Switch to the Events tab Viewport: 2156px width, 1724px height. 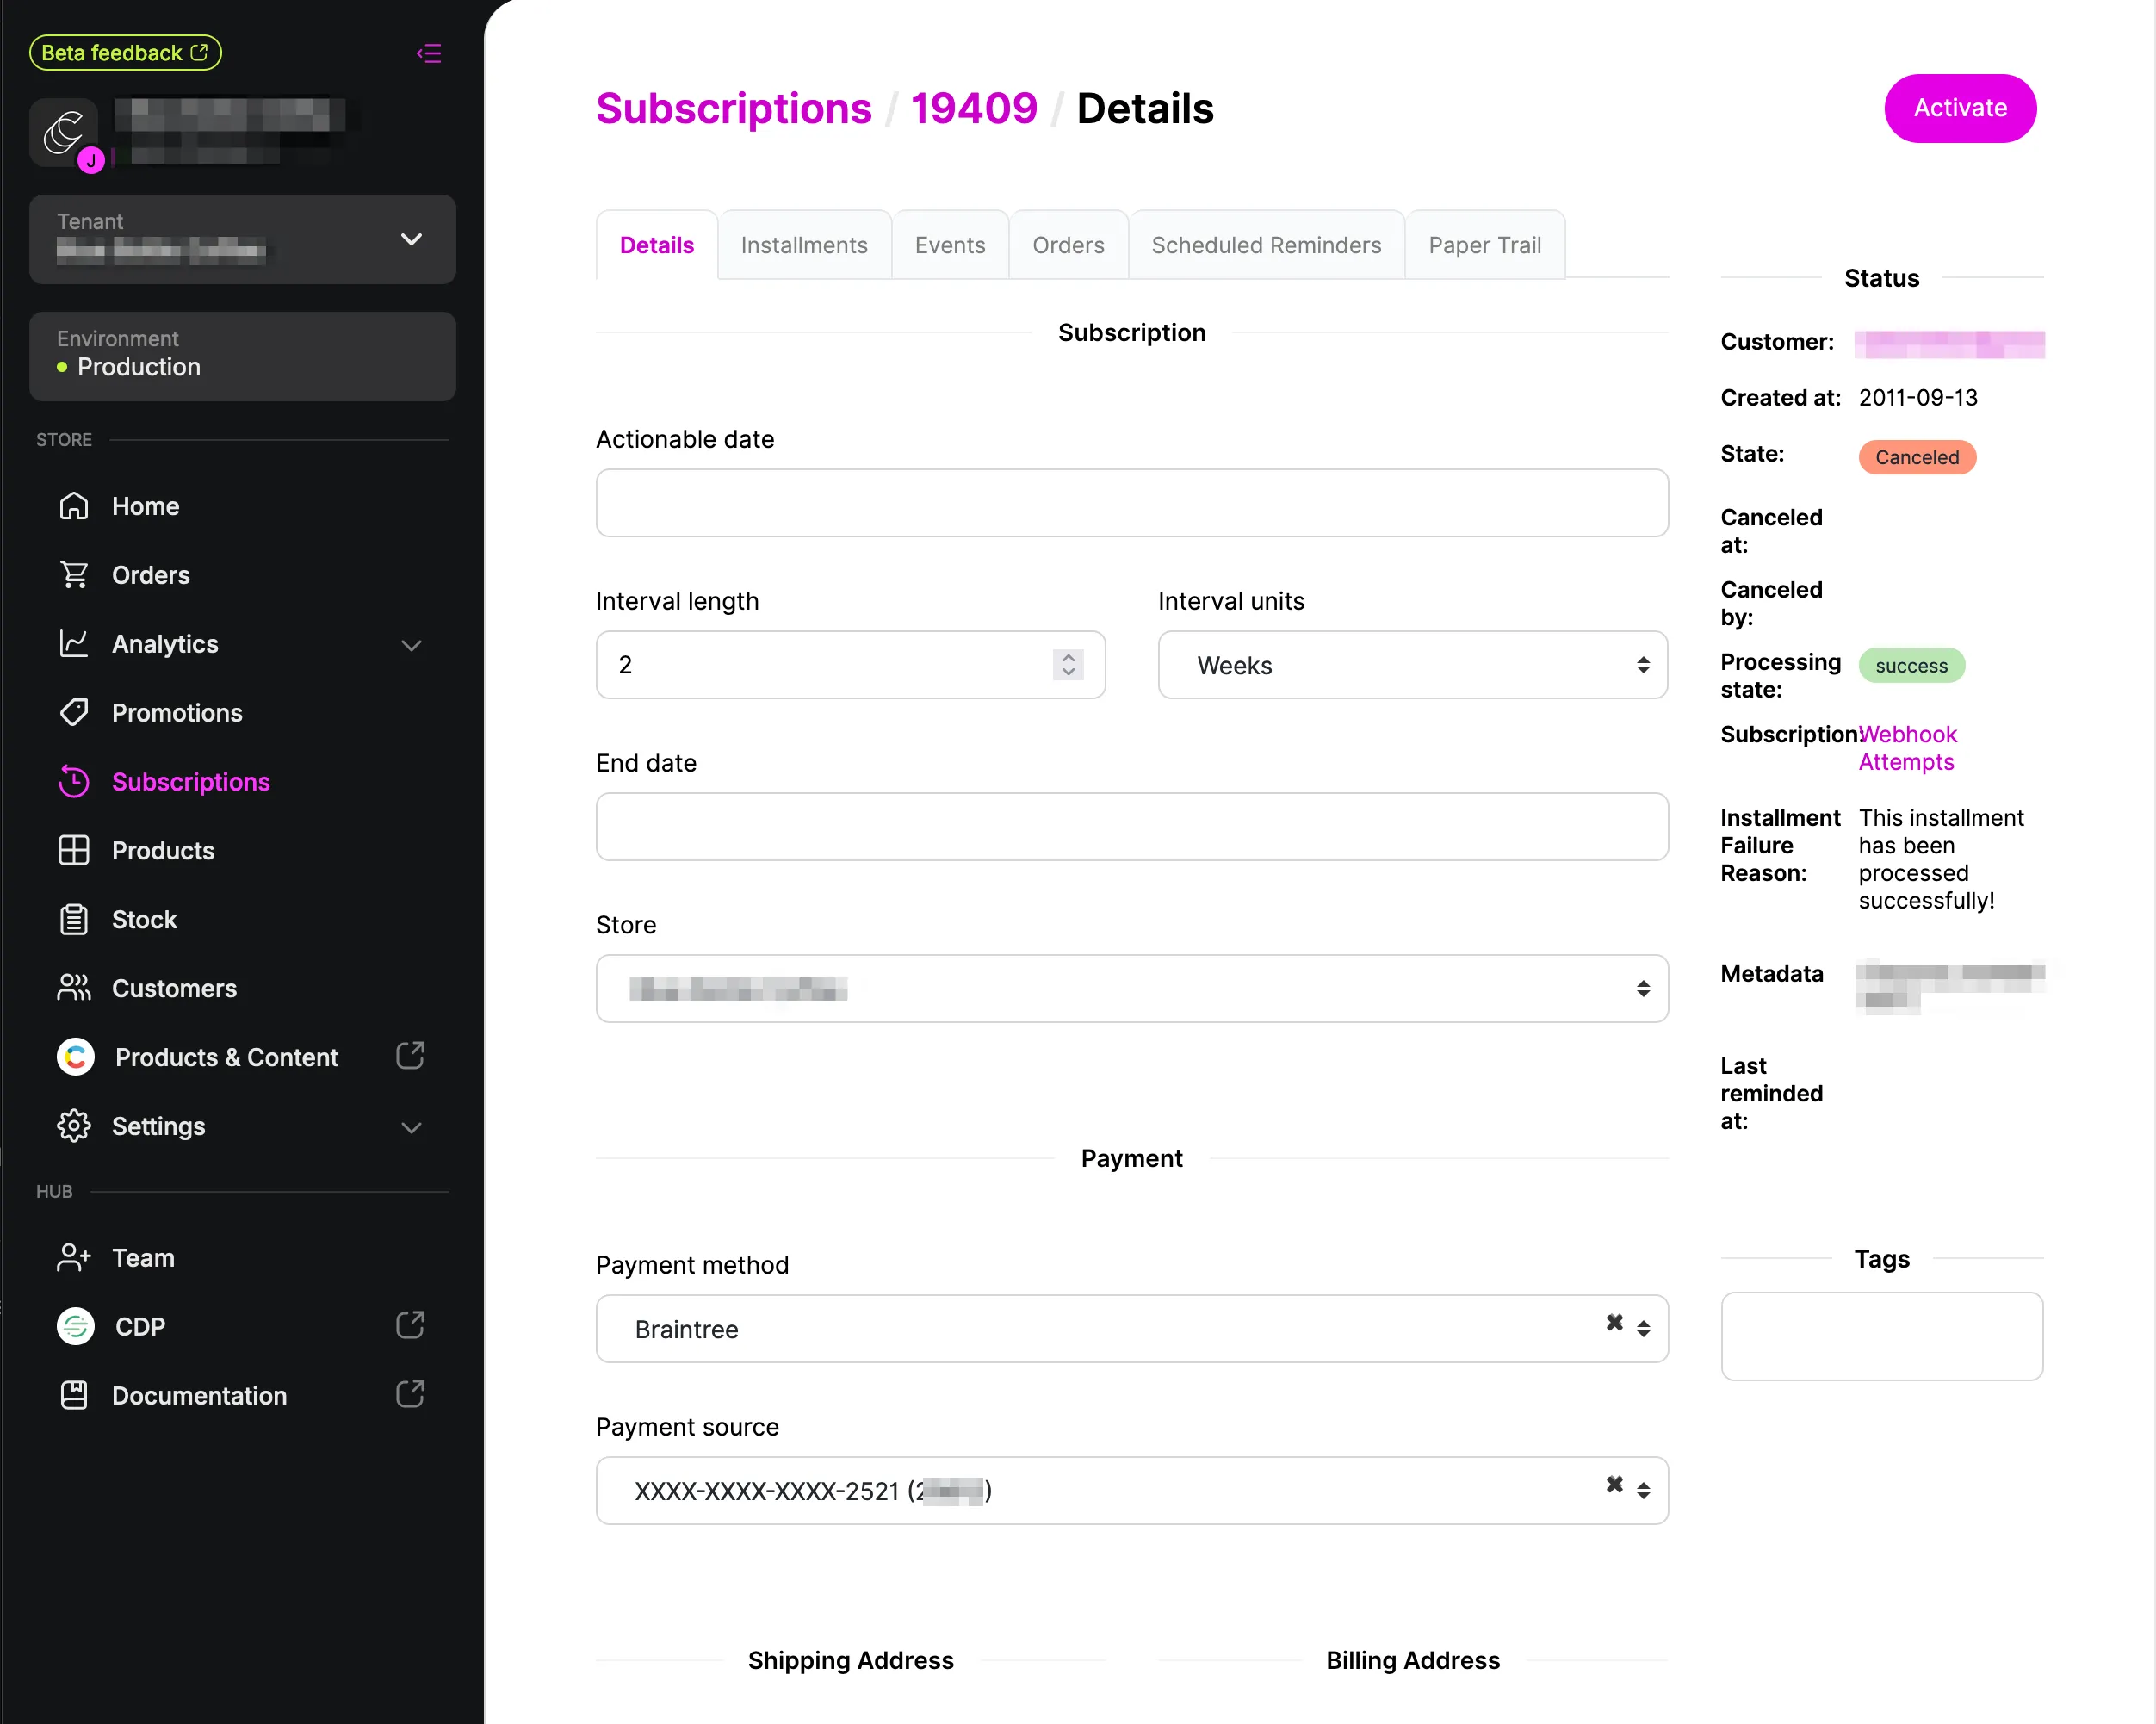point(950,245)
